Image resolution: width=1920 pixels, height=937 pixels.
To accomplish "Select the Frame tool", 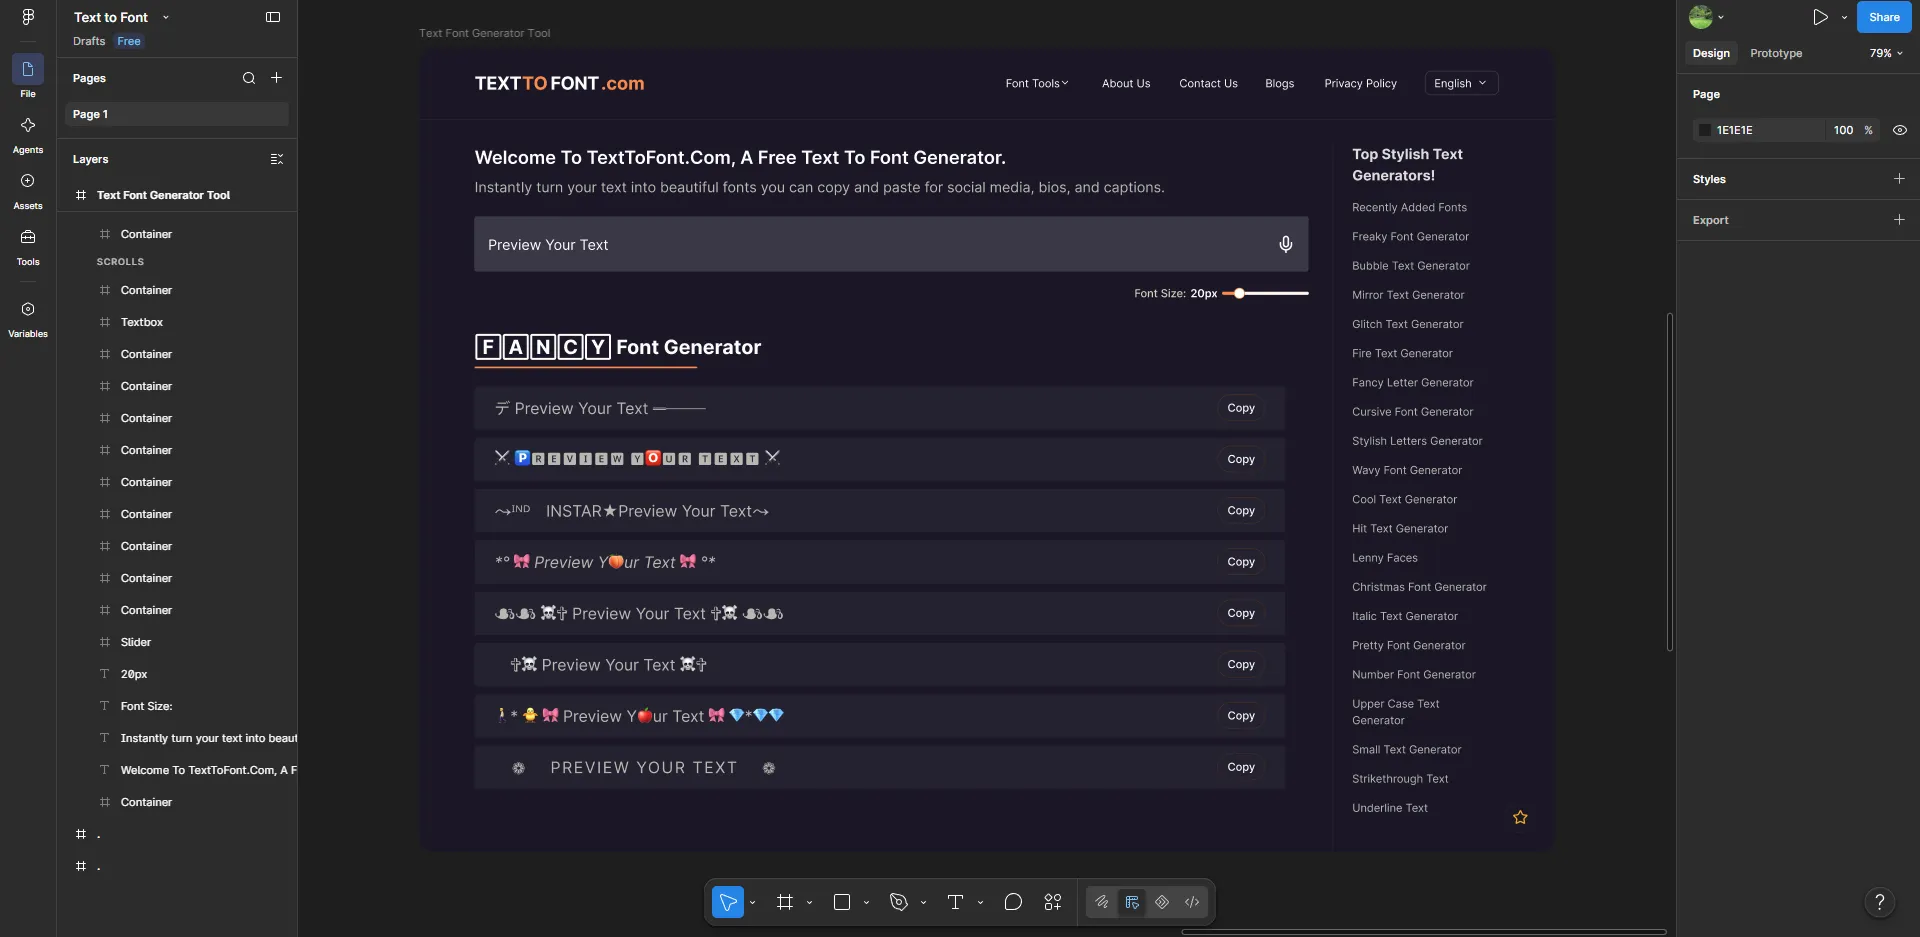I will (785, 902).
